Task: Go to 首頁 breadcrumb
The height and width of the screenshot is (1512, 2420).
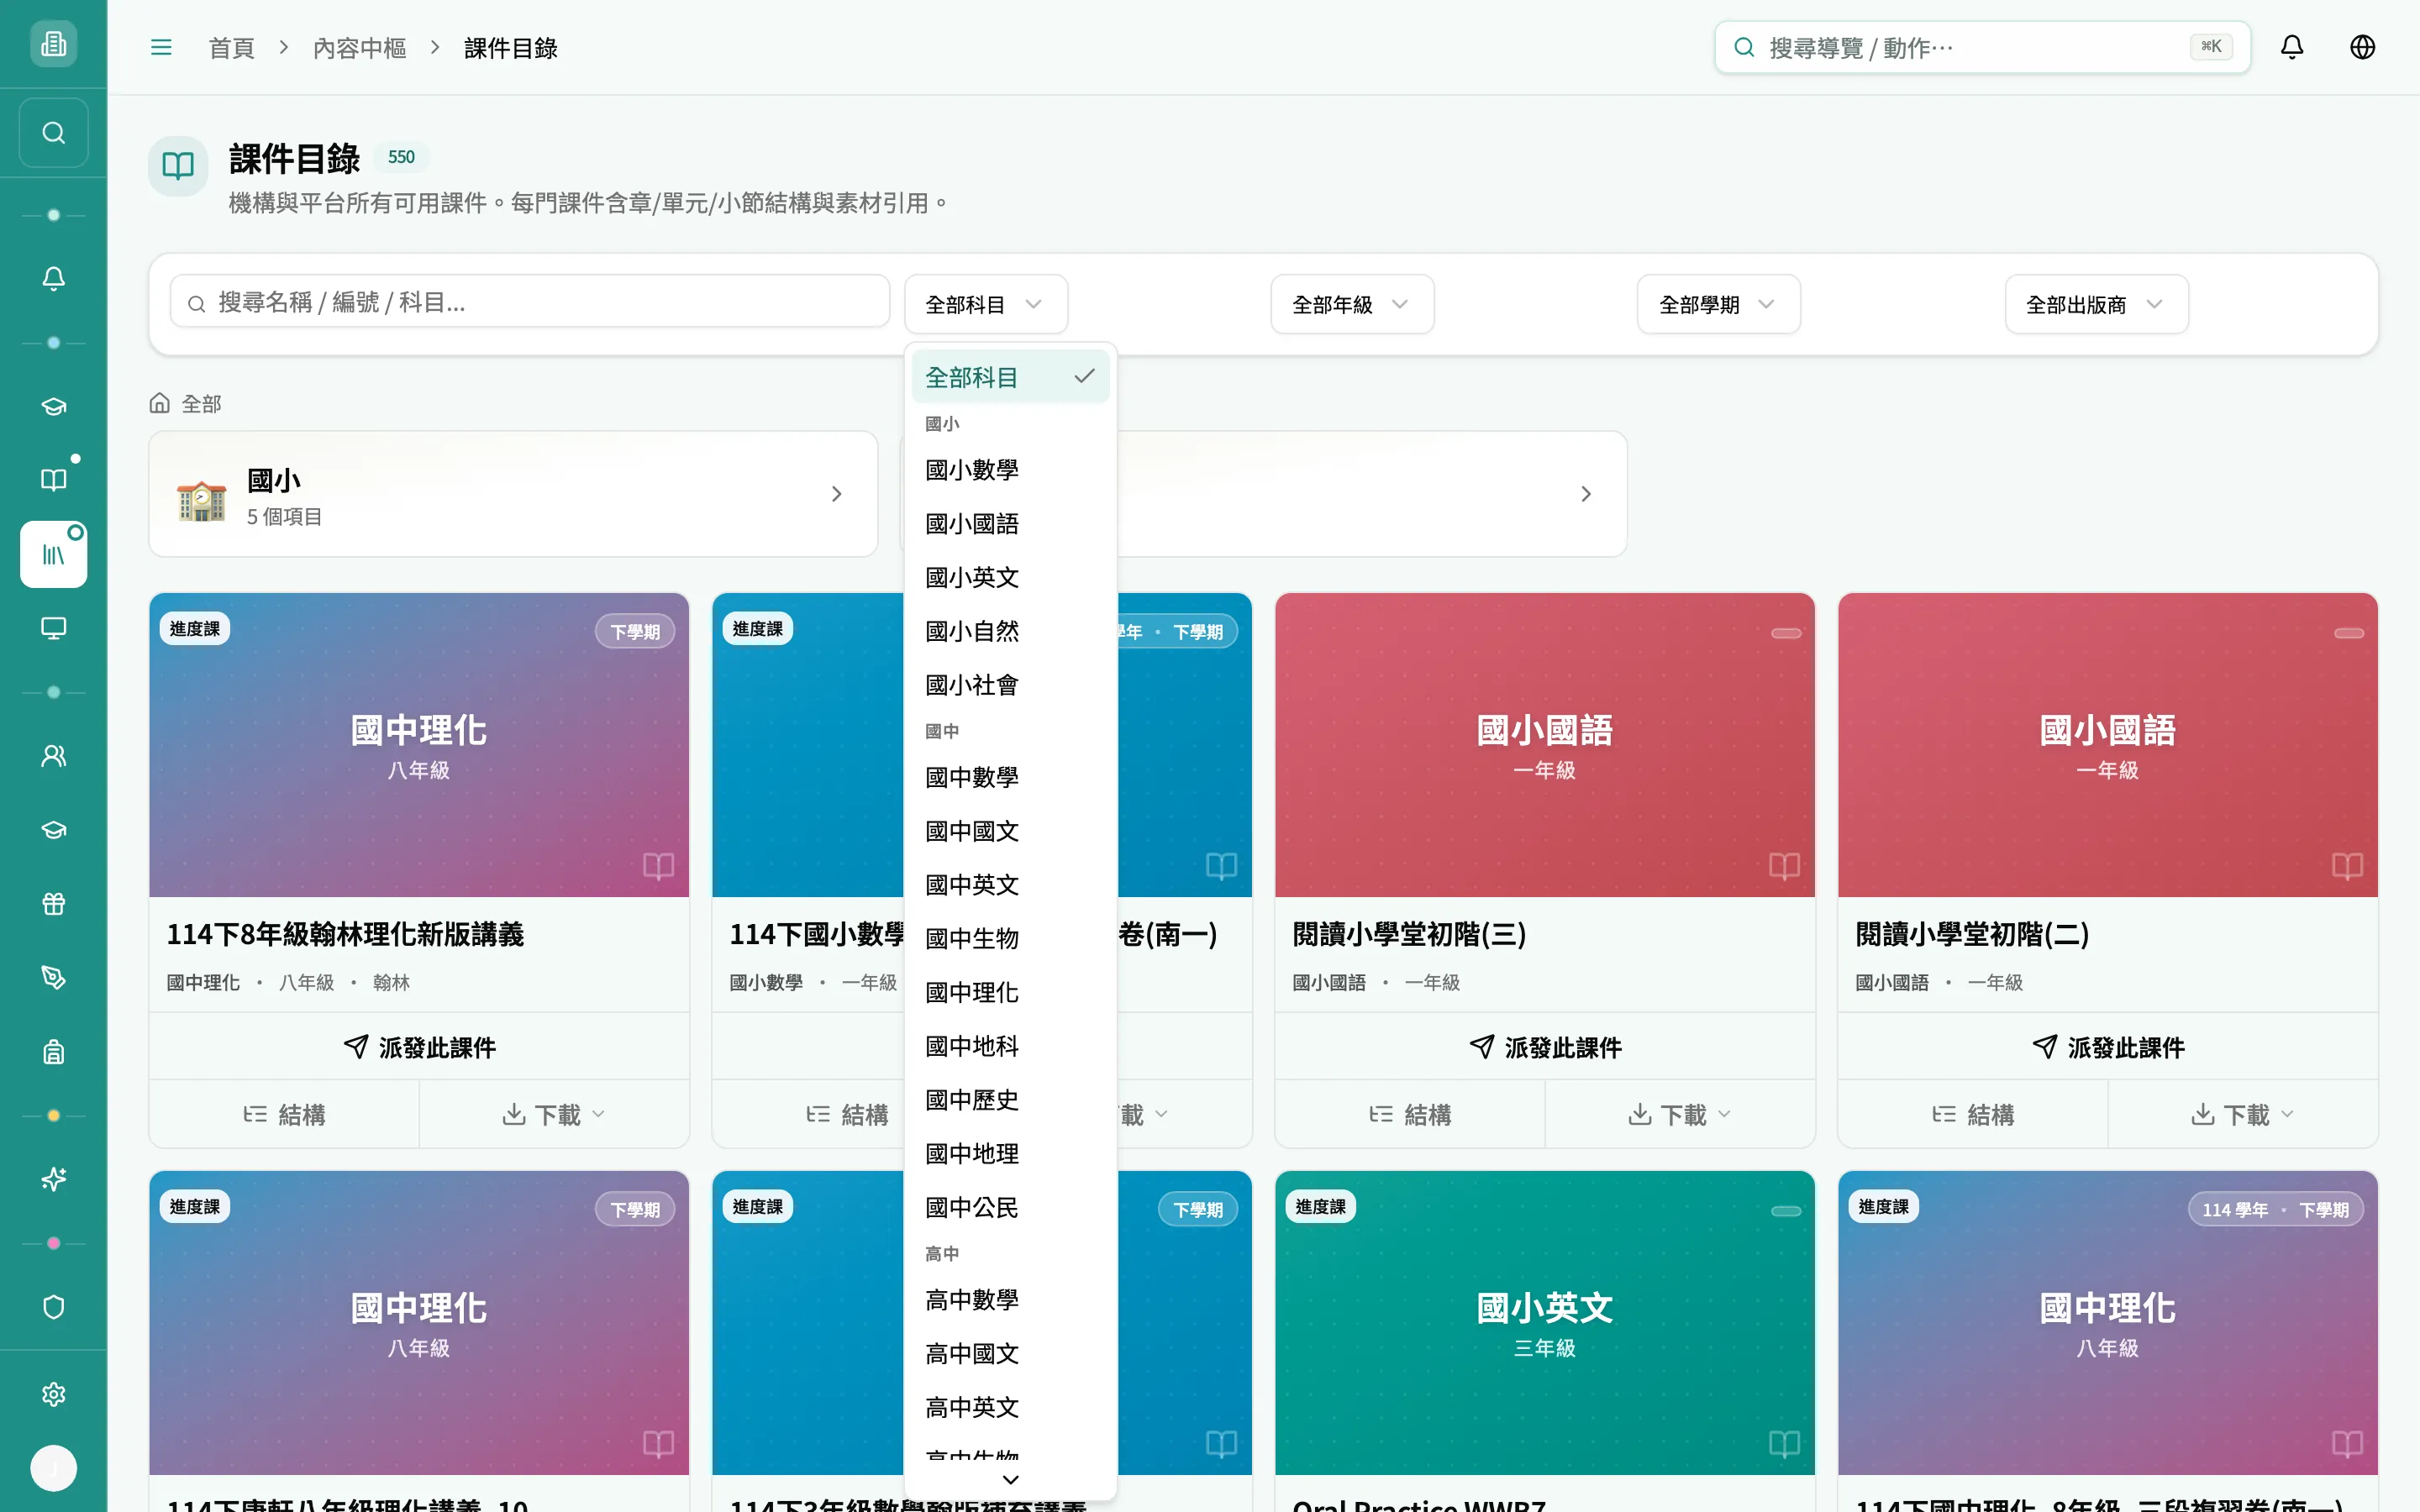Action: [x=231, y=48]
